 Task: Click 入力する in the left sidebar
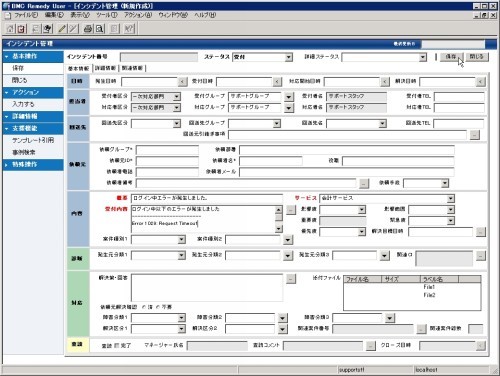click(23, 104)
